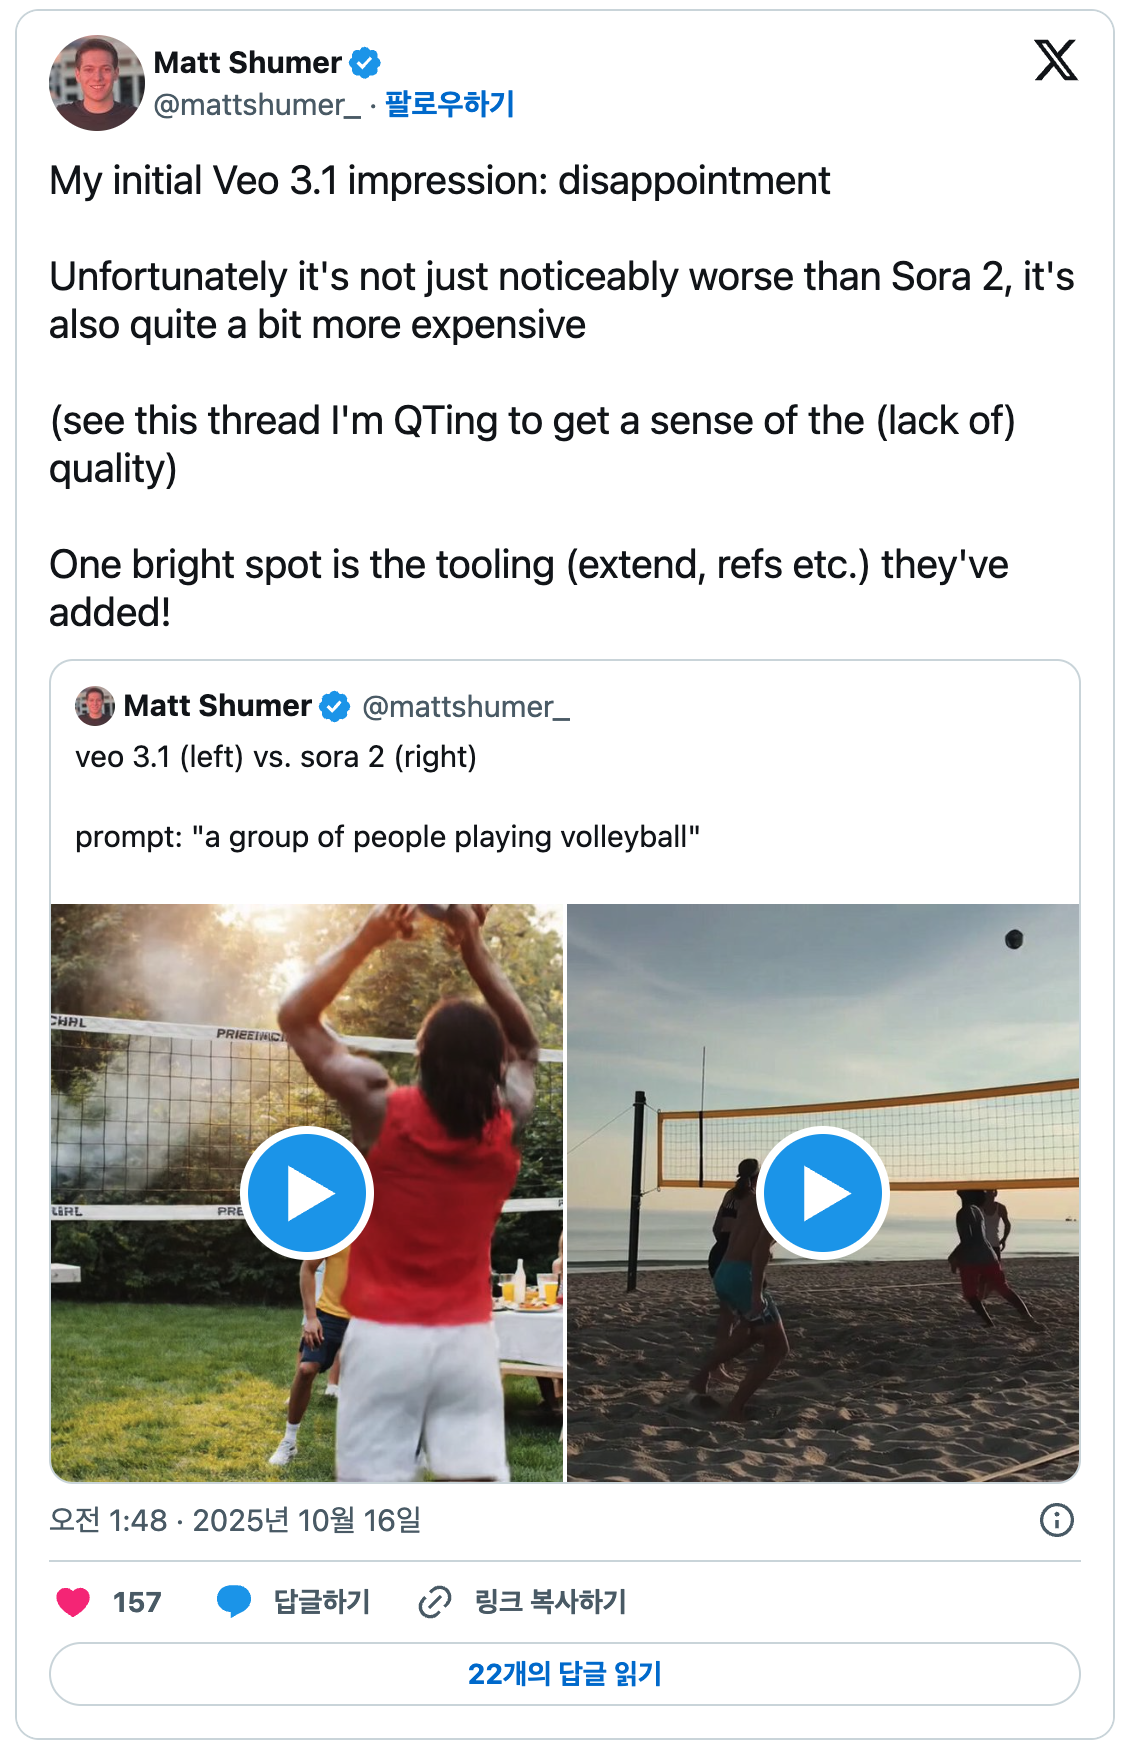Image resolution: width=1122 pixels, height=1752 pixels.
Task: Open the tweet info circle icon
Action: tap(1056, 1520)
